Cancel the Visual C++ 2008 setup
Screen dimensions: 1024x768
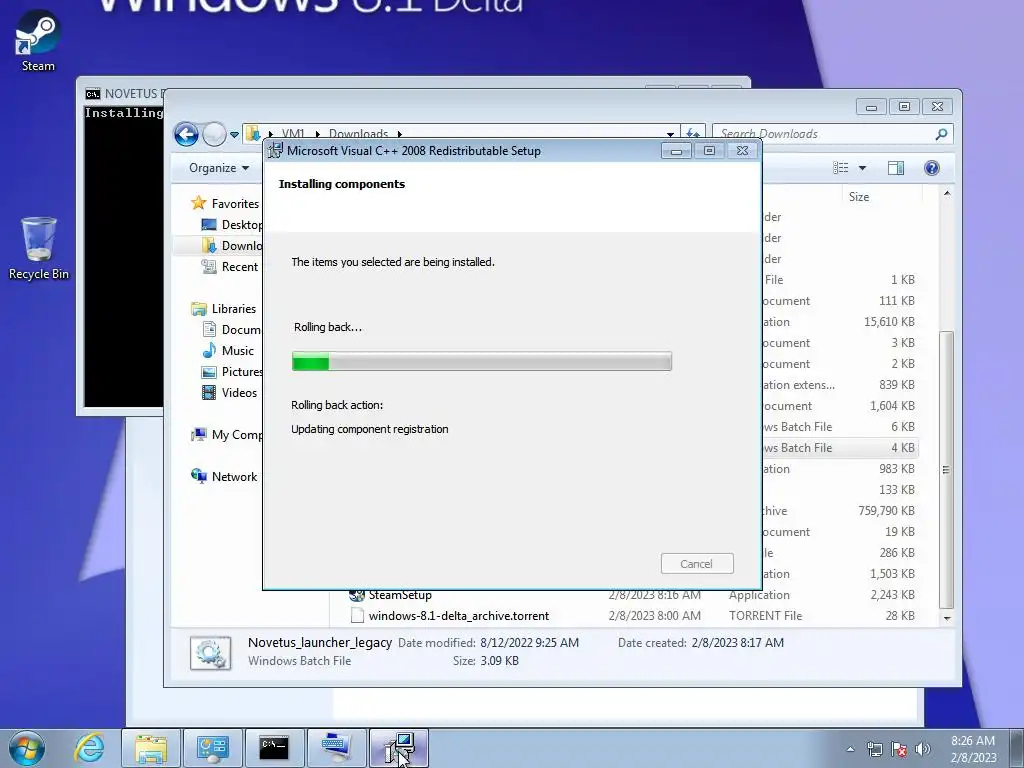tap(697, 564)
